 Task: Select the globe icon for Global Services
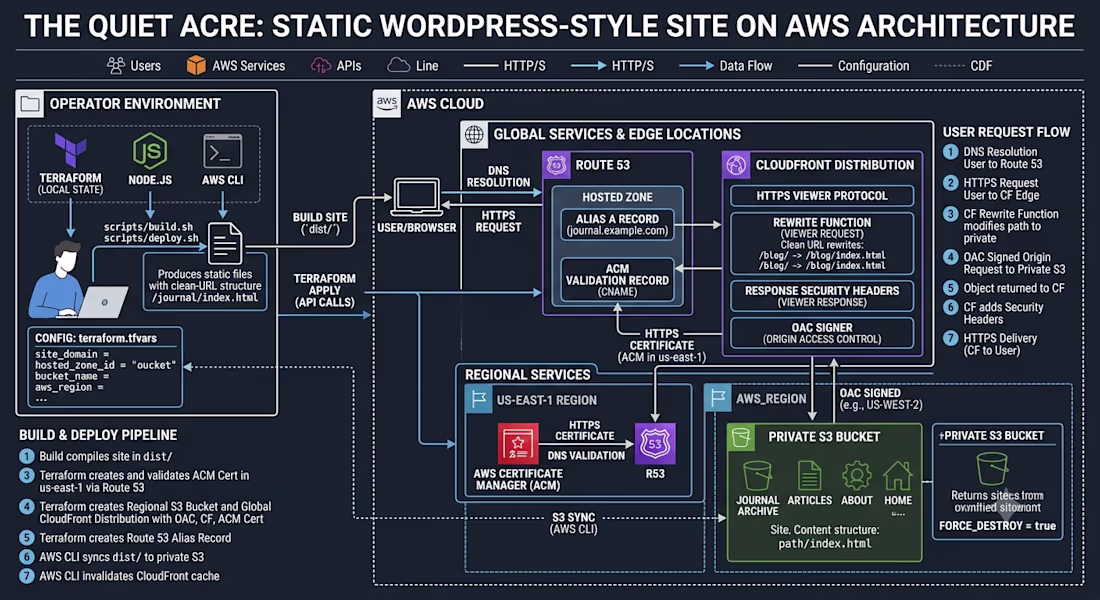click(474, 134)
